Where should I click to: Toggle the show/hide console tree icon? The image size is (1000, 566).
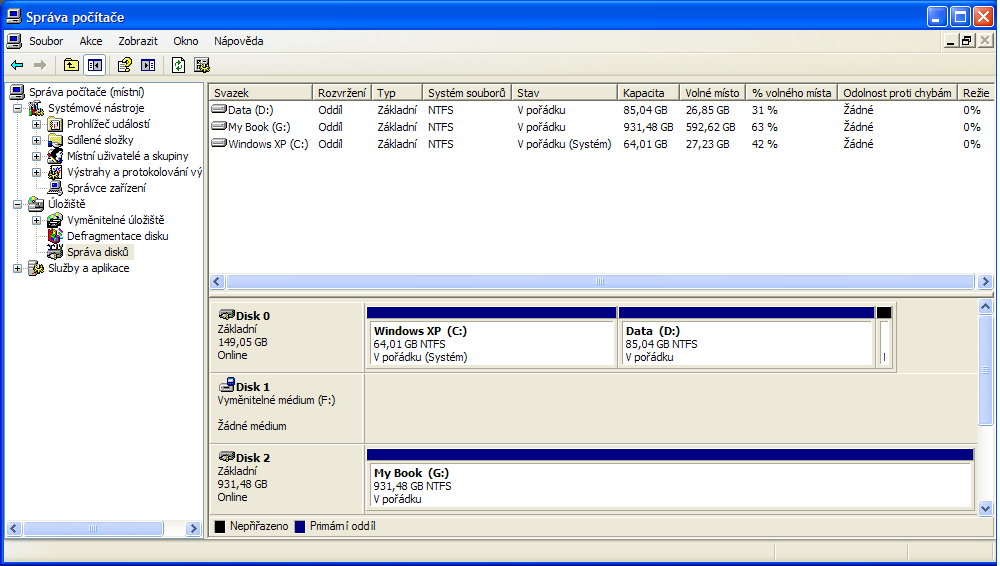tap(94, 65)
